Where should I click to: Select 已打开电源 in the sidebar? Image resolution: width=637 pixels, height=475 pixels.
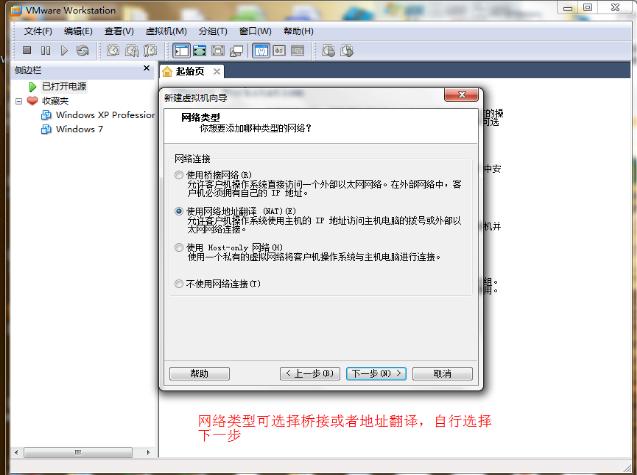pyautogui.click(x=64, y=87)
